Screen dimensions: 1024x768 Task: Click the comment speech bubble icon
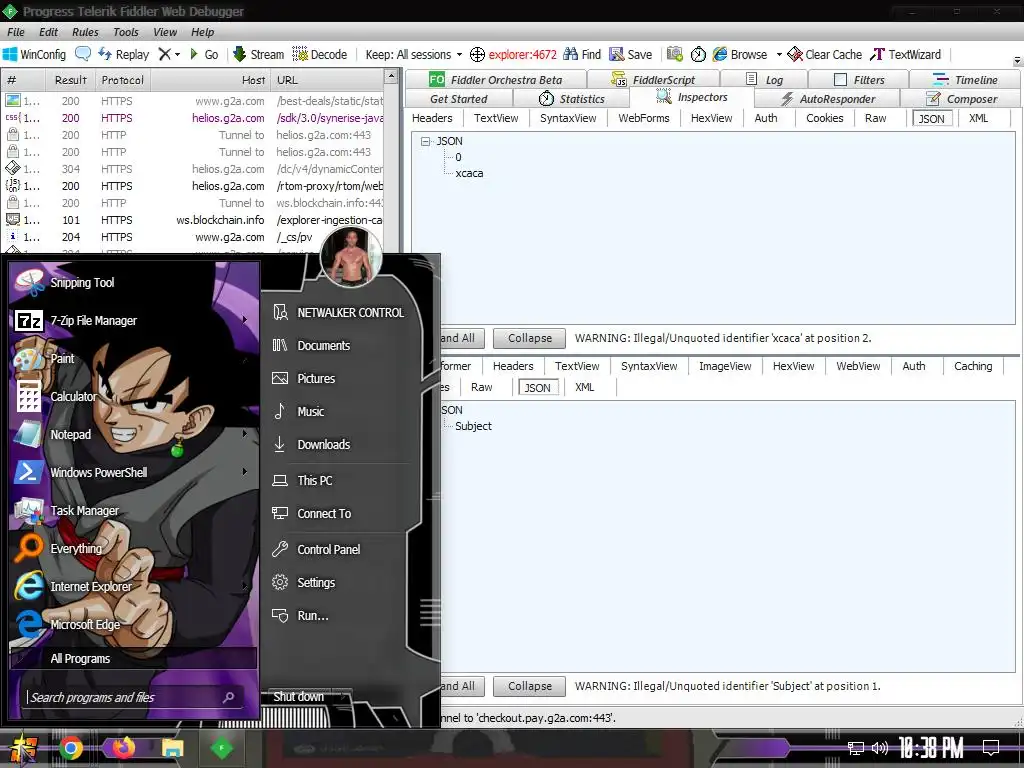click(x=83, y=54)
